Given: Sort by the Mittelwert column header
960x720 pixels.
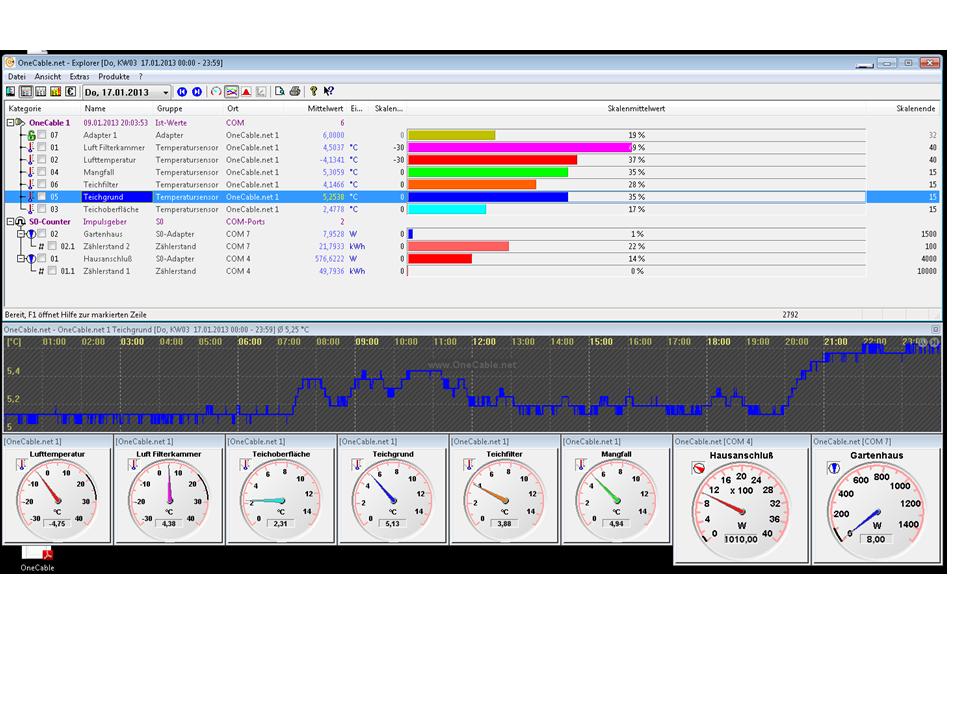Looking at the screenshot, I should click(326, 108).
